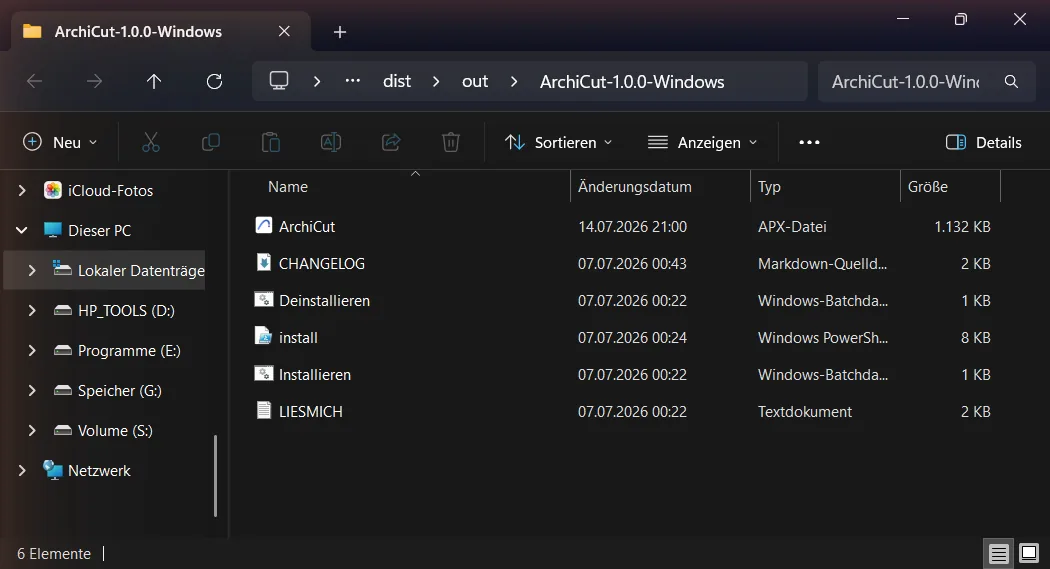The image size is (1050, 569).
Task: Click ArchiCut-1.0.0-Windows breadcrumb segment
Action: click(632, 82)
